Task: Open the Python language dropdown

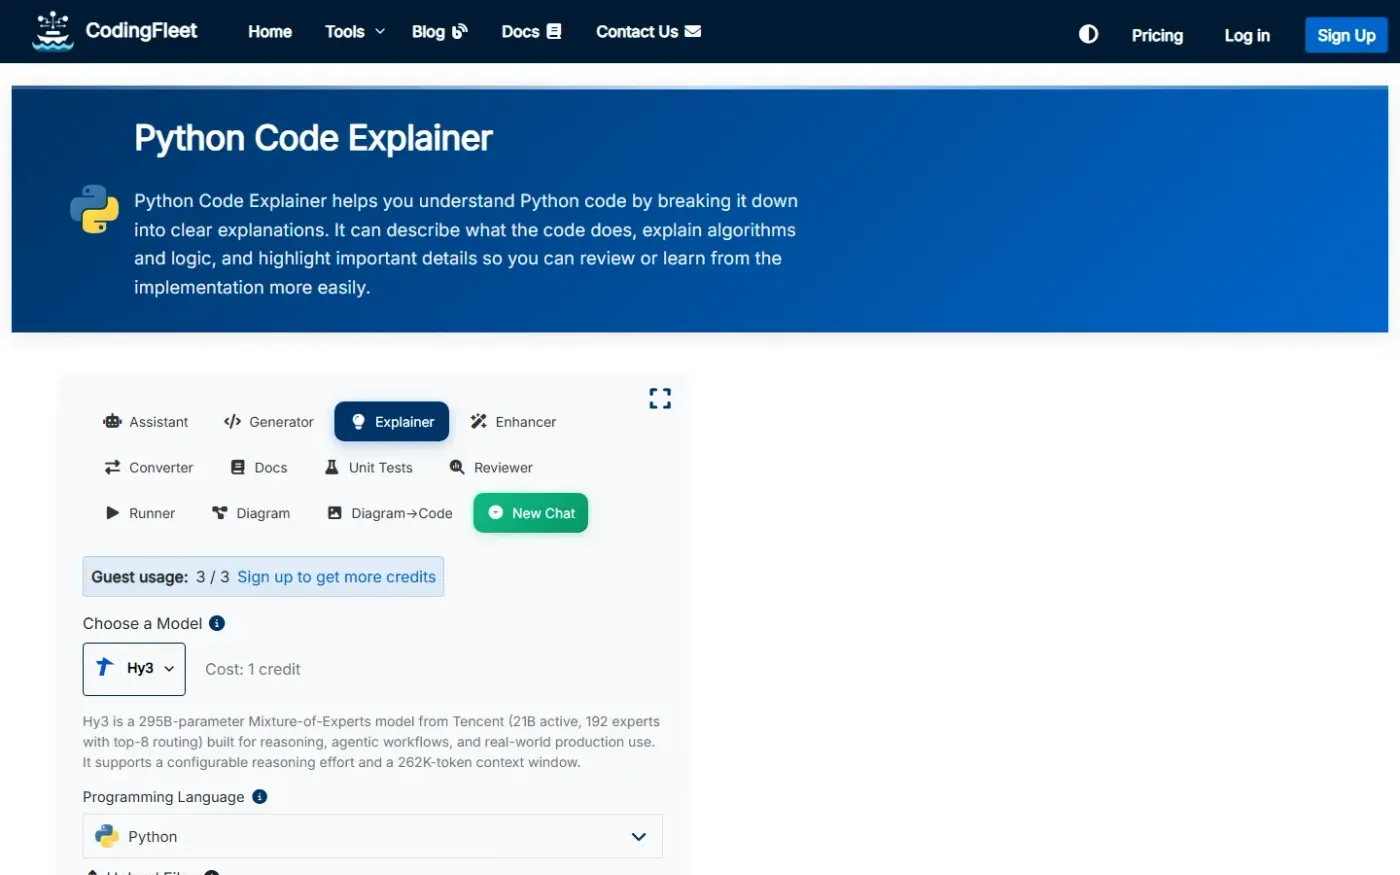Action: tap(372, 836)
